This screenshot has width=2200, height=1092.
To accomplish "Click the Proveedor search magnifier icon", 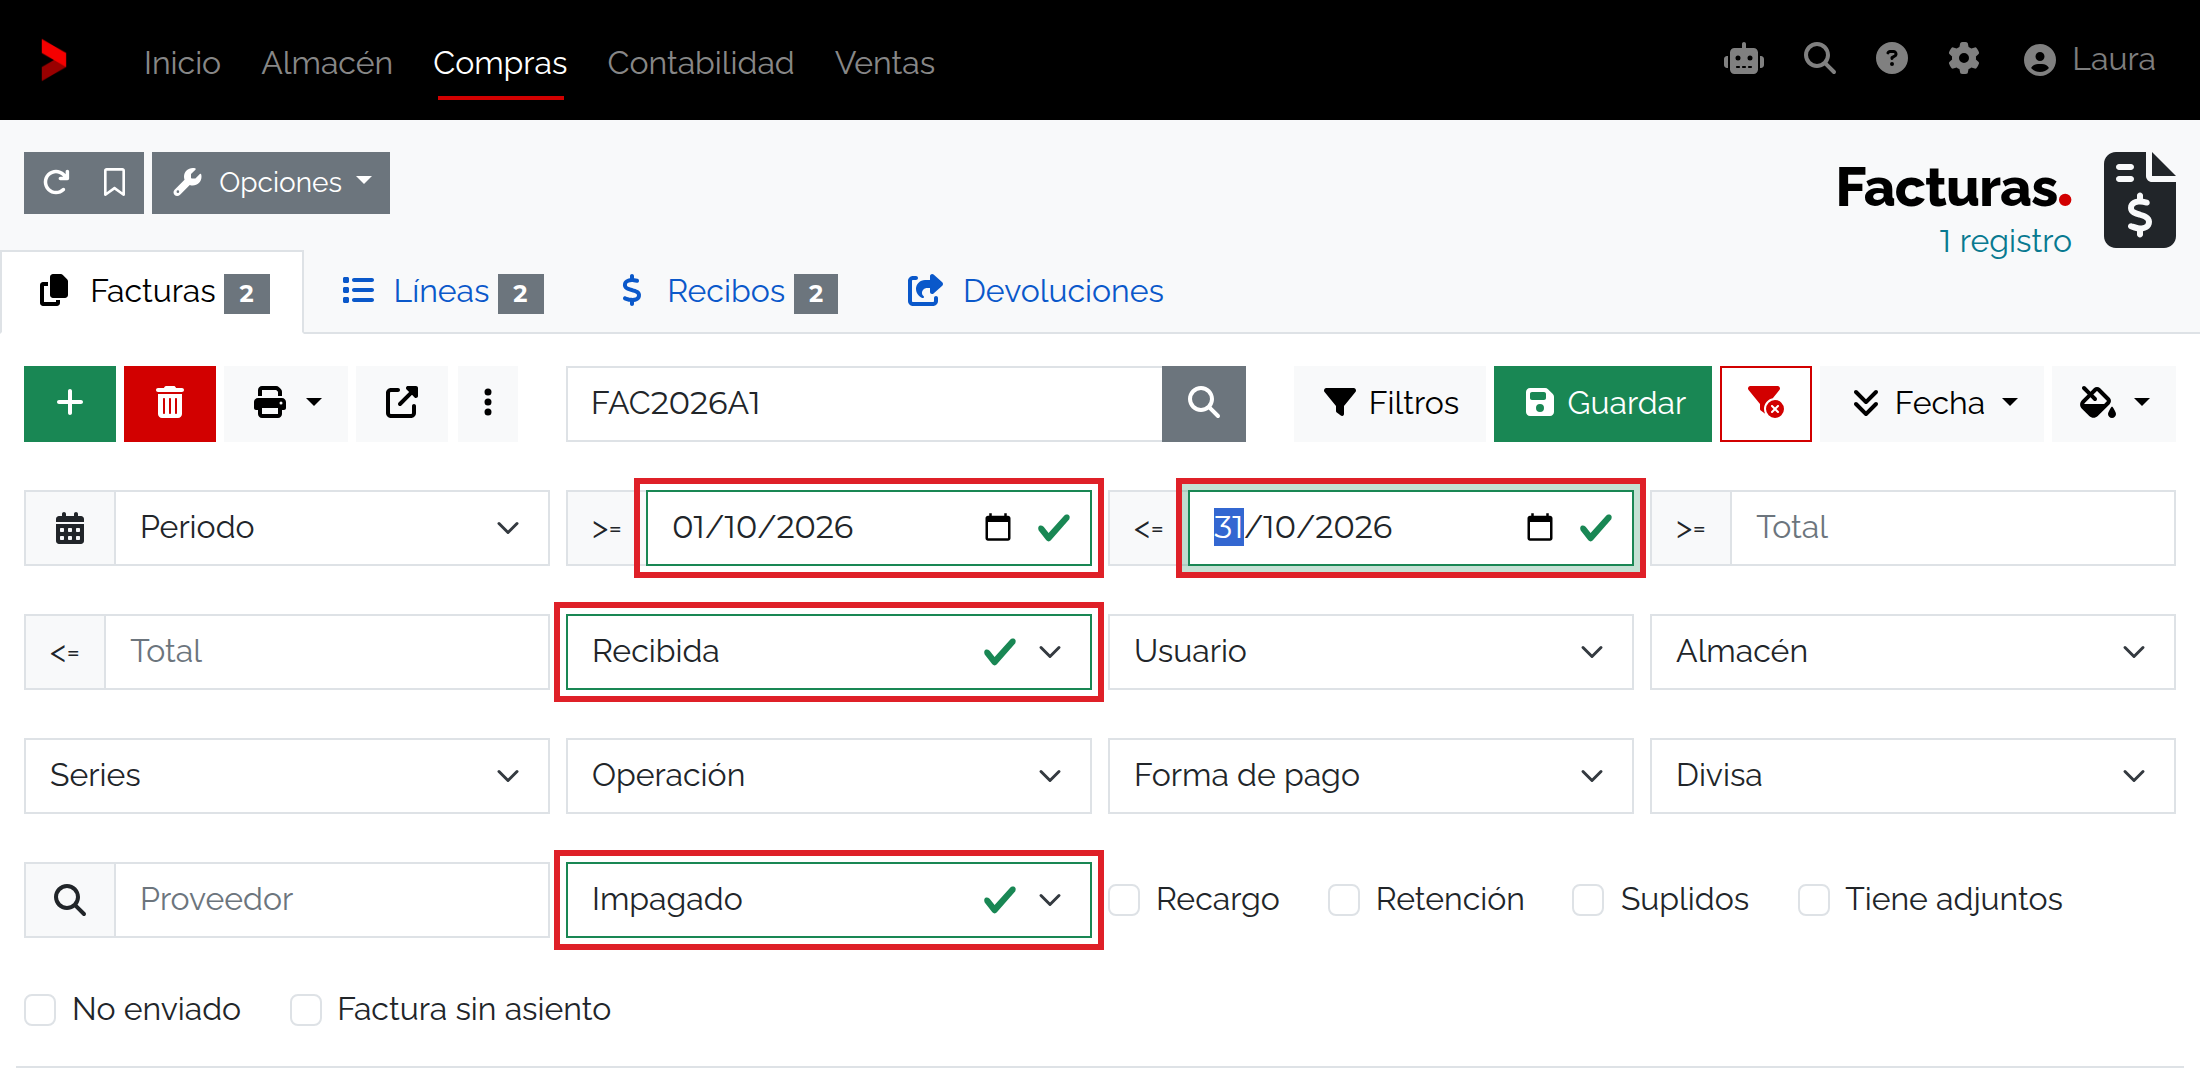I will (70, 900).
